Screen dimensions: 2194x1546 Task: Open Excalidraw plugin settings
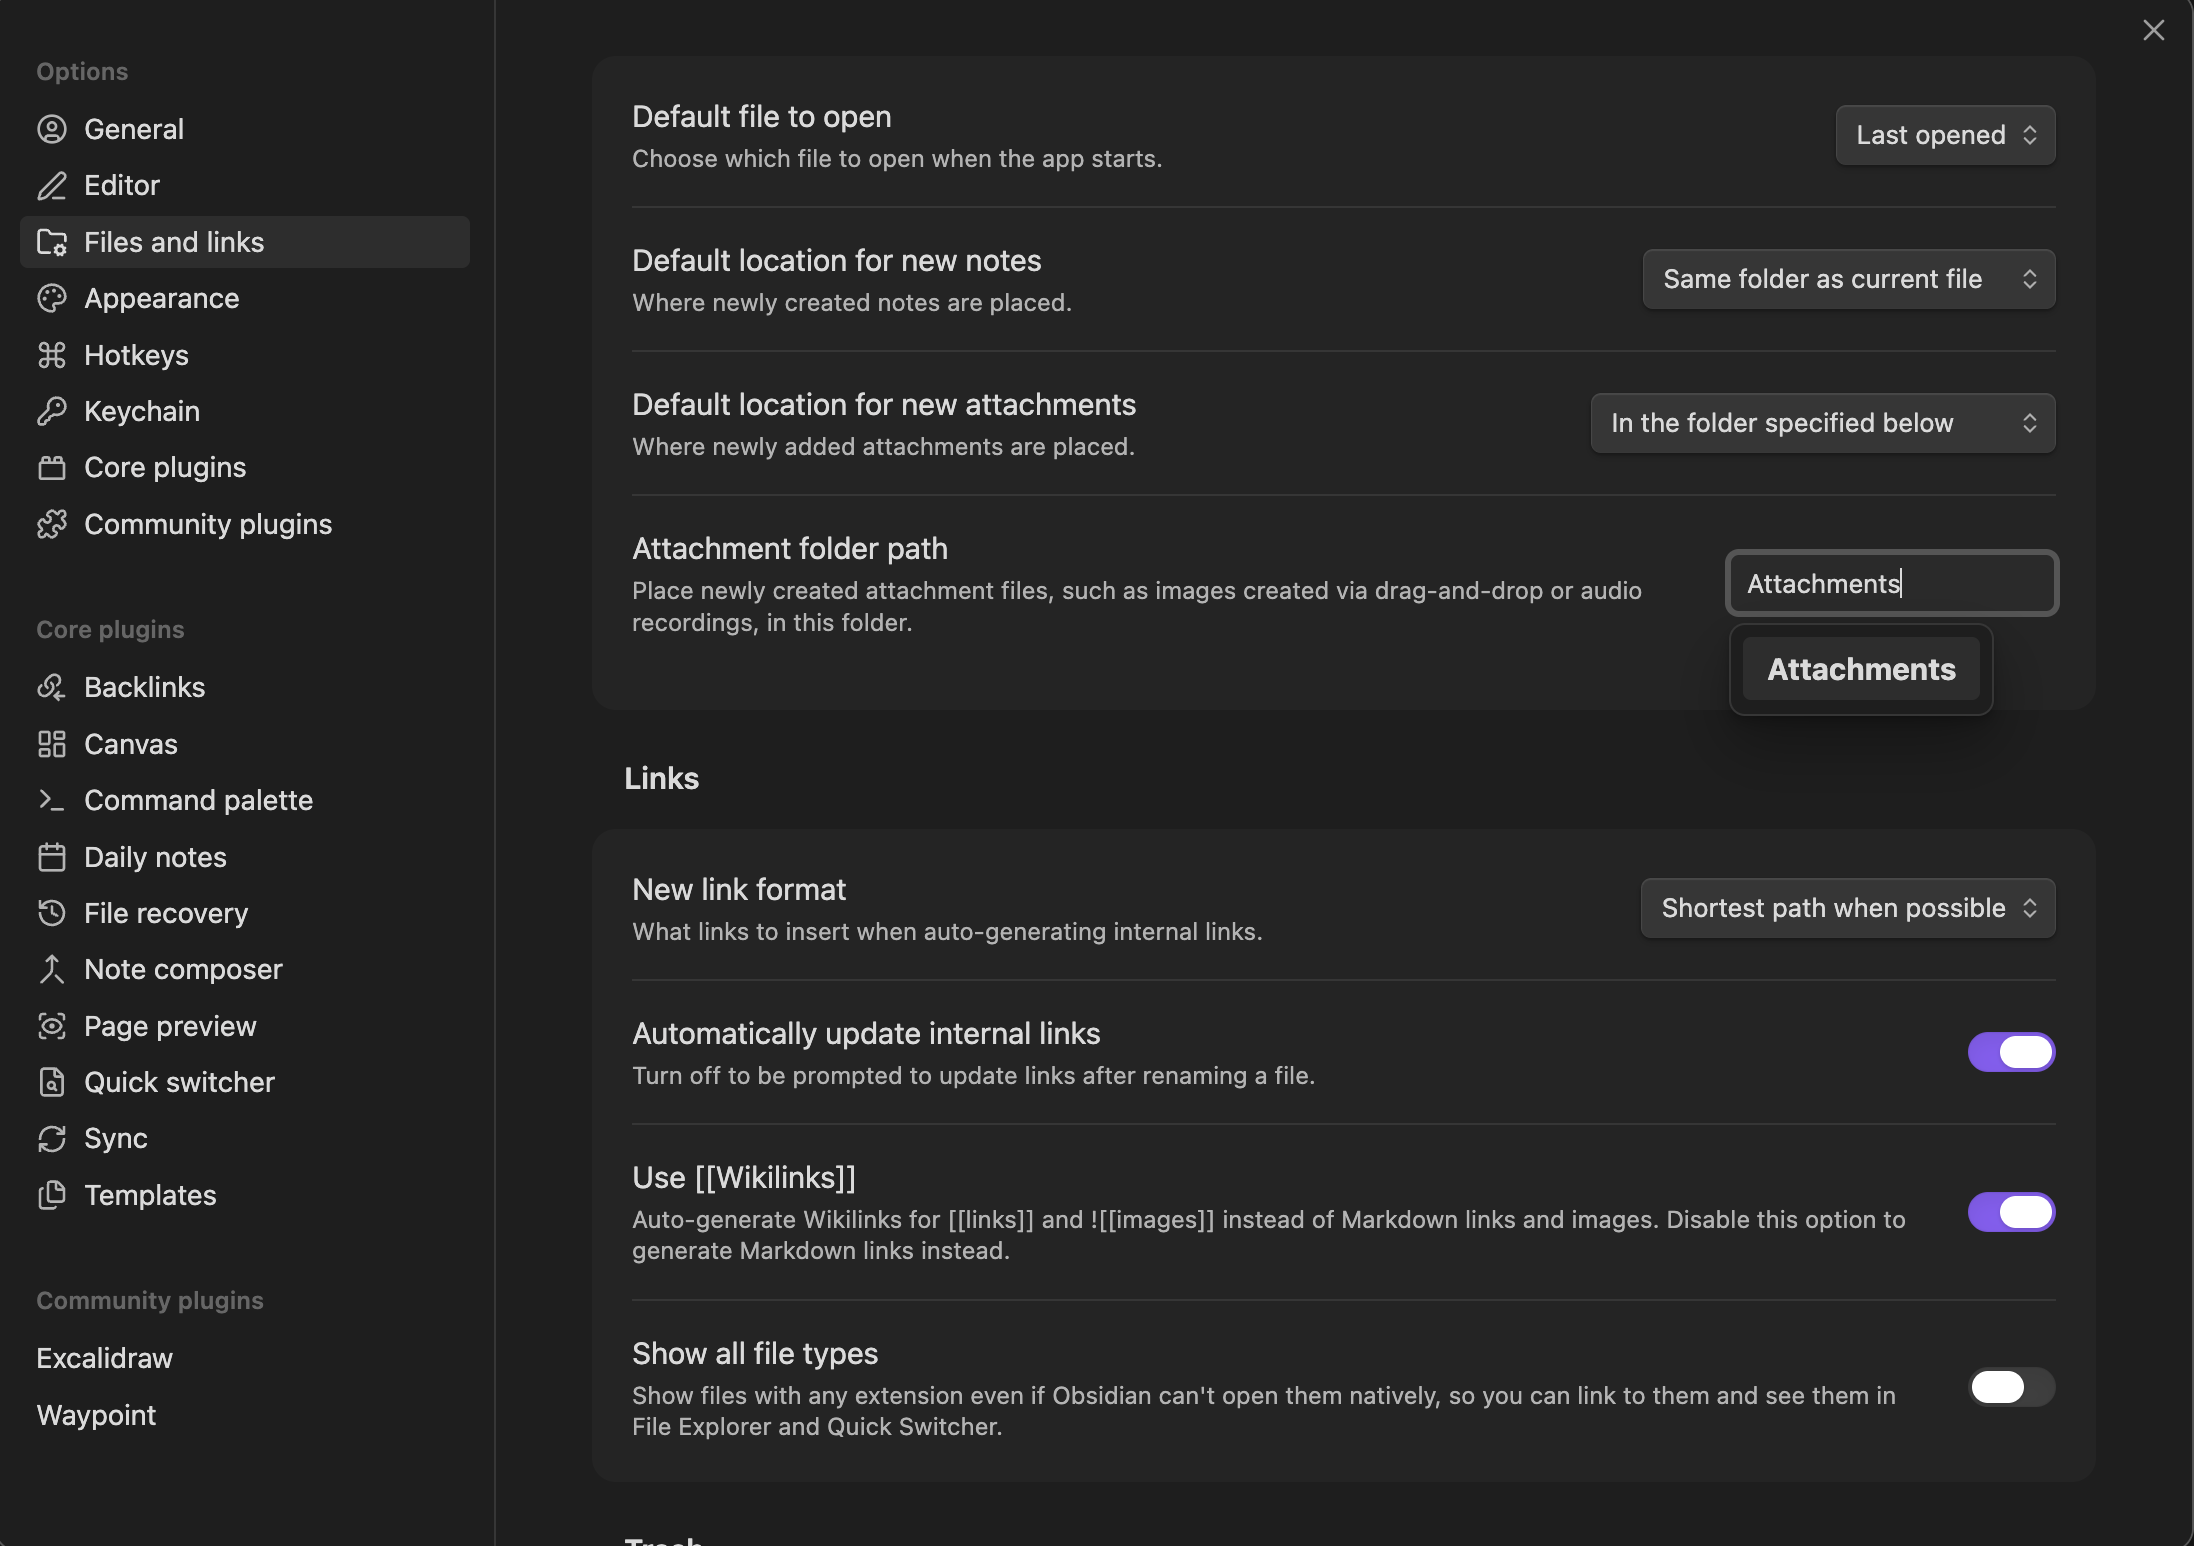pyautogui.click(x=105, y=1358)
